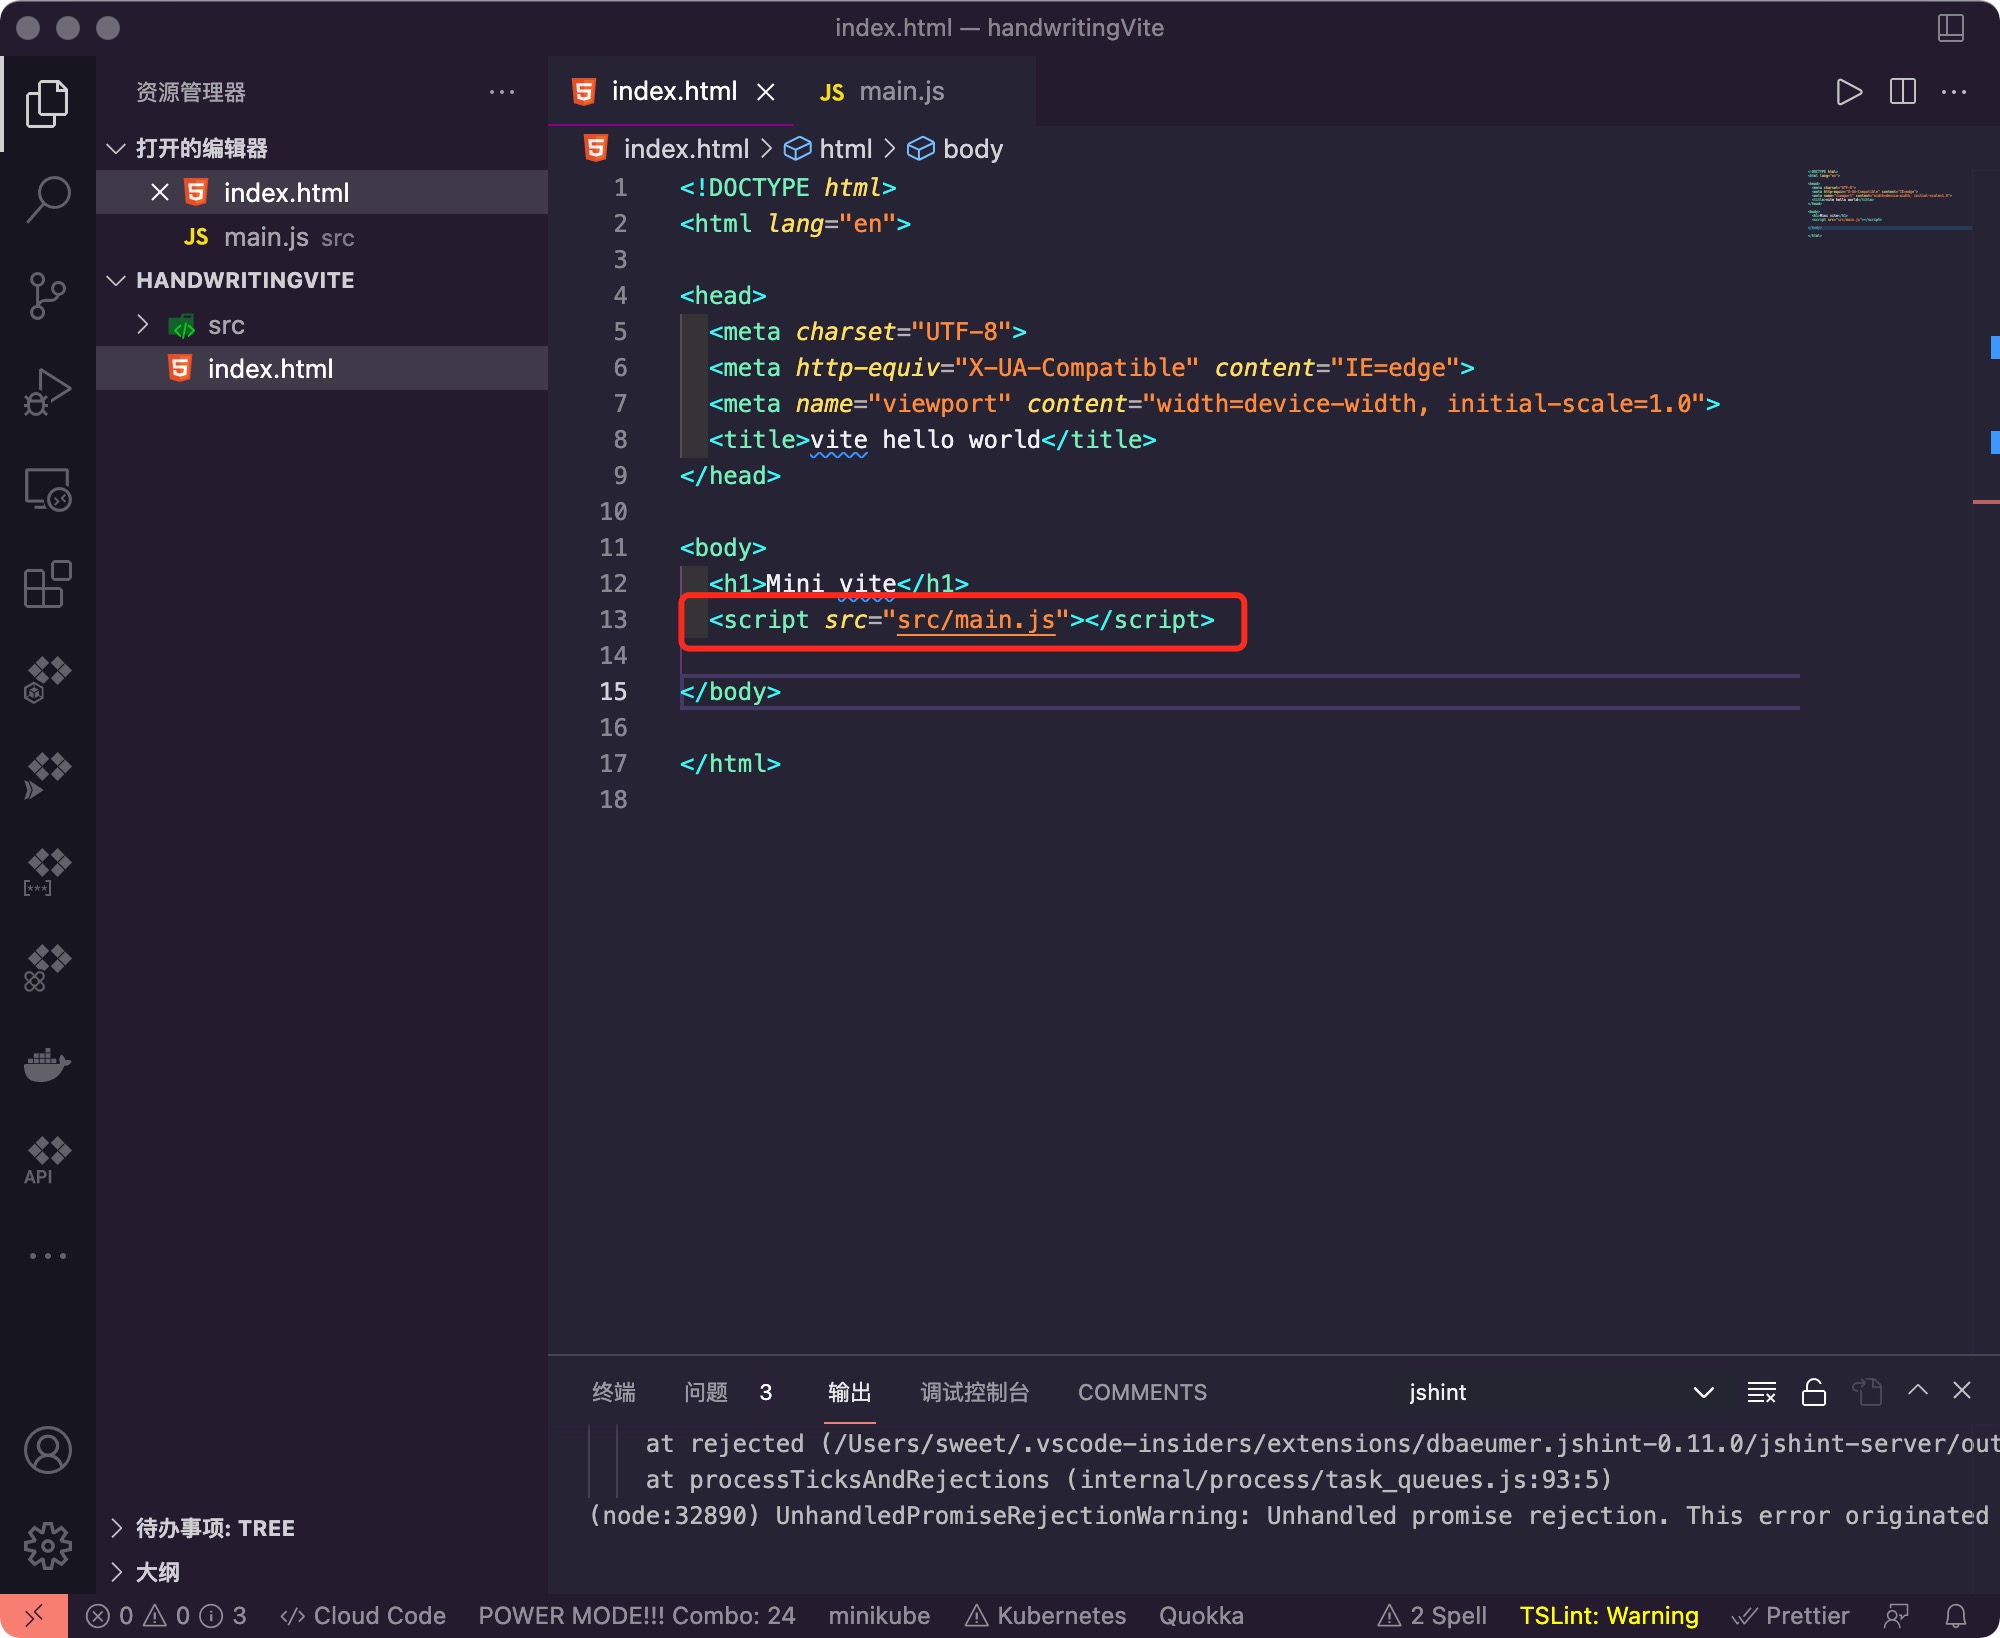The width and height of the screenshot is (2000, 1638).
Task: Switch to the index.html editor tab
Action: tap(672, 92)
